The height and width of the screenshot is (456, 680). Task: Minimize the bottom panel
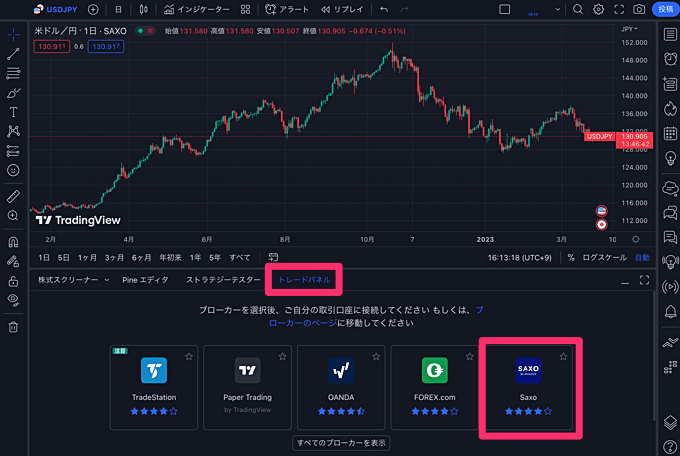pos(624,281)
